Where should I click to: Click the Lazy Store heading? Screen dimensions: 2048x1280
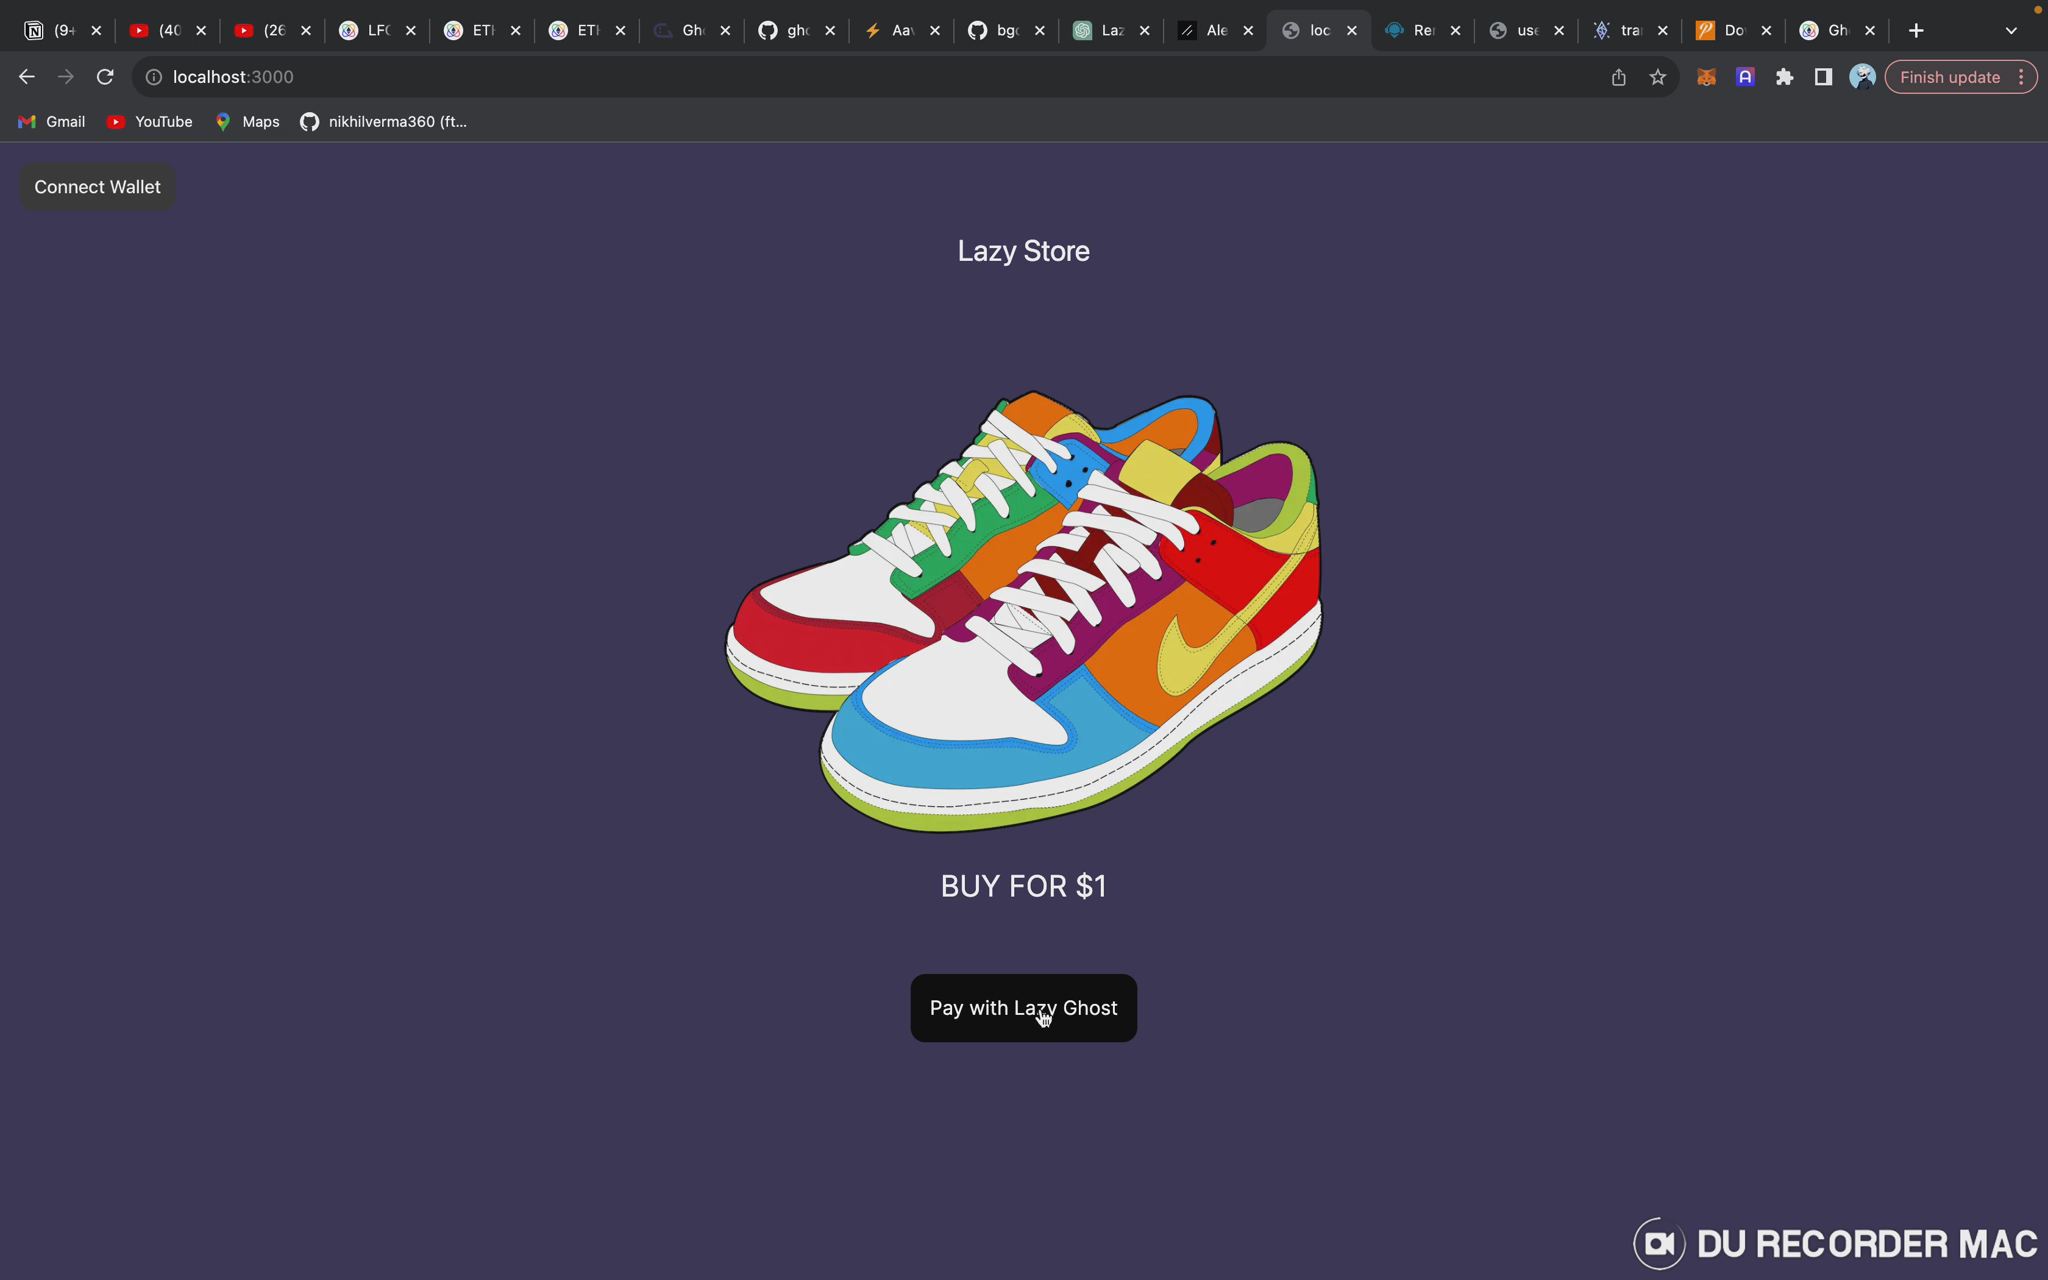[x=1023, y=251]
